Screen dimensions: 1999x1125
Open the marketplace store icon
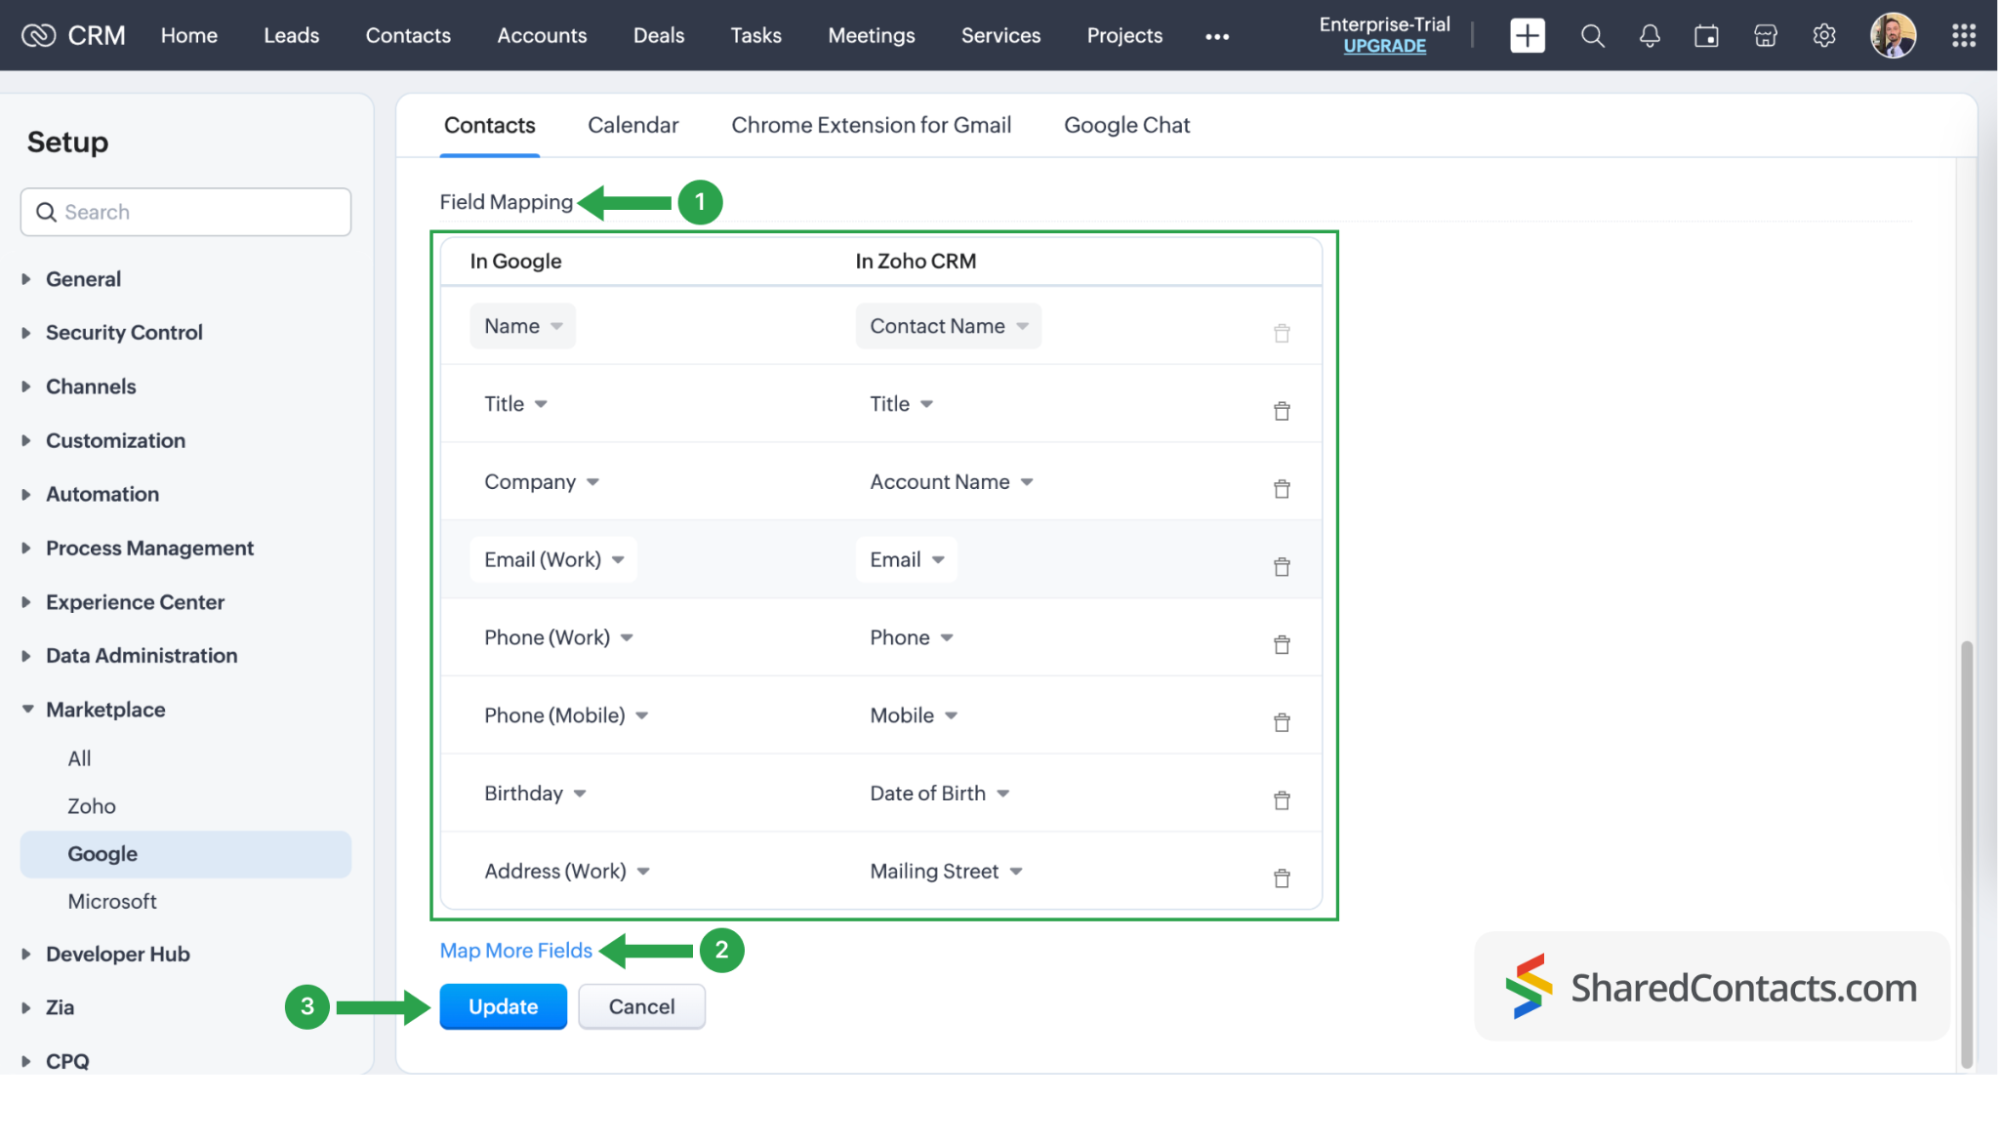(x=1766, y=36)
